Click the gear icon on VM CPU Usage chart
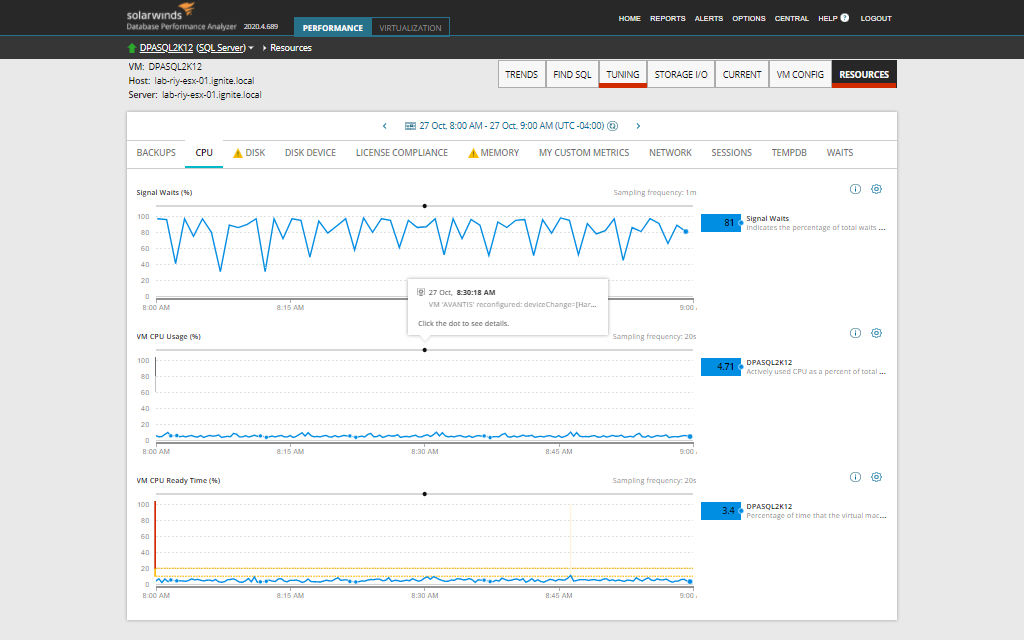Viewport: 1024px width, 640px height. point(877,333)
